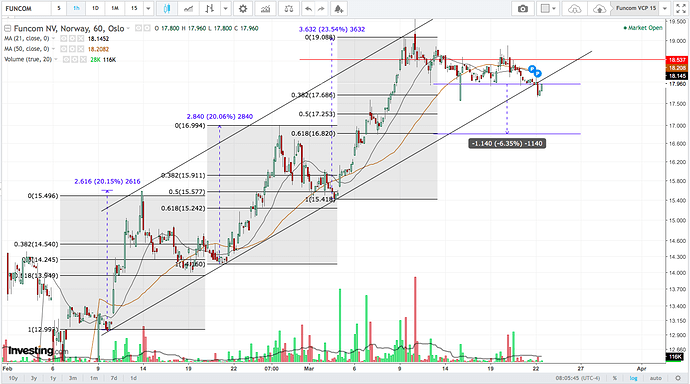
Task: Open the compare symbols scales icon
Action: (x=289, y=8)
